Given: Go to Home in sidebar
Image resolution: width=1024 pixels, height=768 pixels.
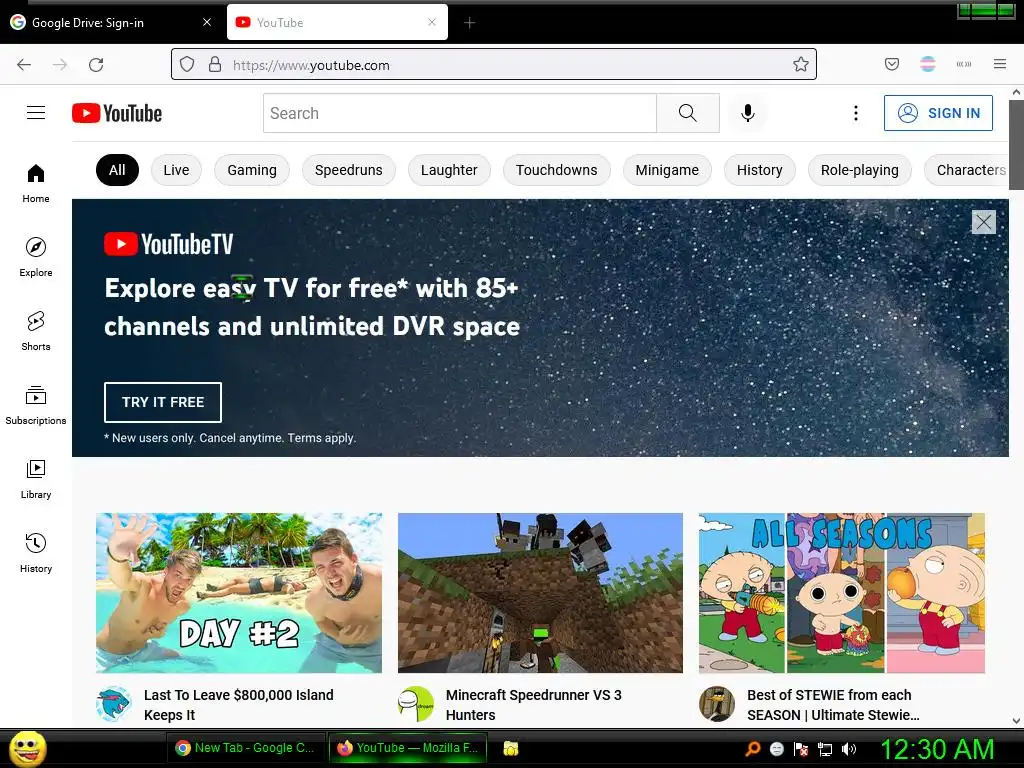Looking at the screenshot, I should (x=36, y=184).
